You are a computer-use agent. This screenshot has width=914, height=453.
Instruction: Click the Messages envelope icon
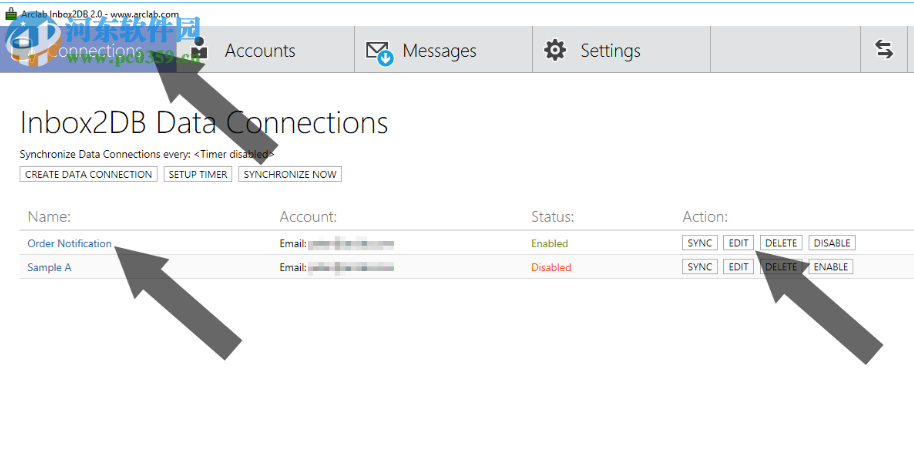[x=379, y=51]
